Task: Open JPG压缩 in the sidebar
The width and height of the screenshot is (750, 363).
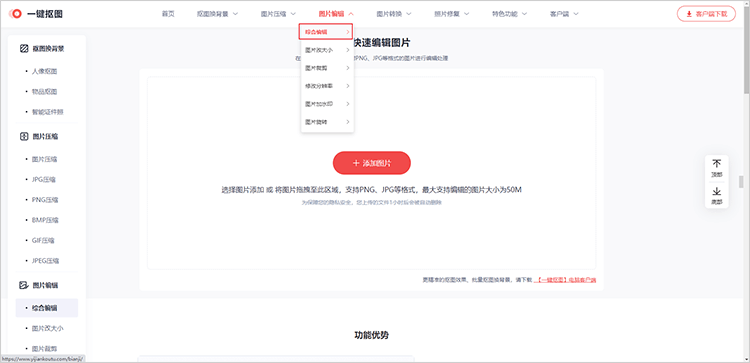Action: tap(44, 180)
